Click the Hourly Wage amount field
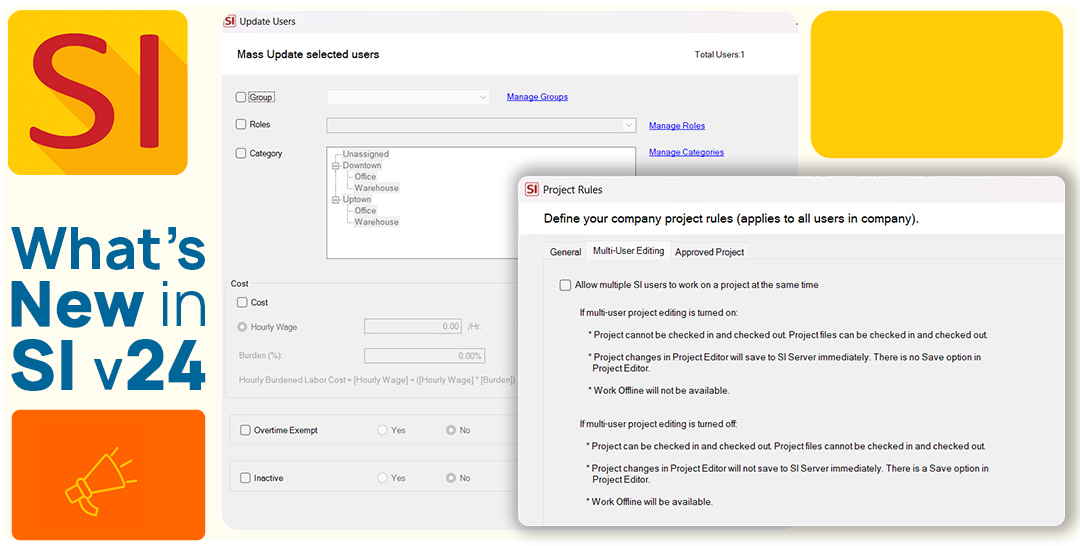This screenshot has width=1080, height=546. tap(413, 326)
